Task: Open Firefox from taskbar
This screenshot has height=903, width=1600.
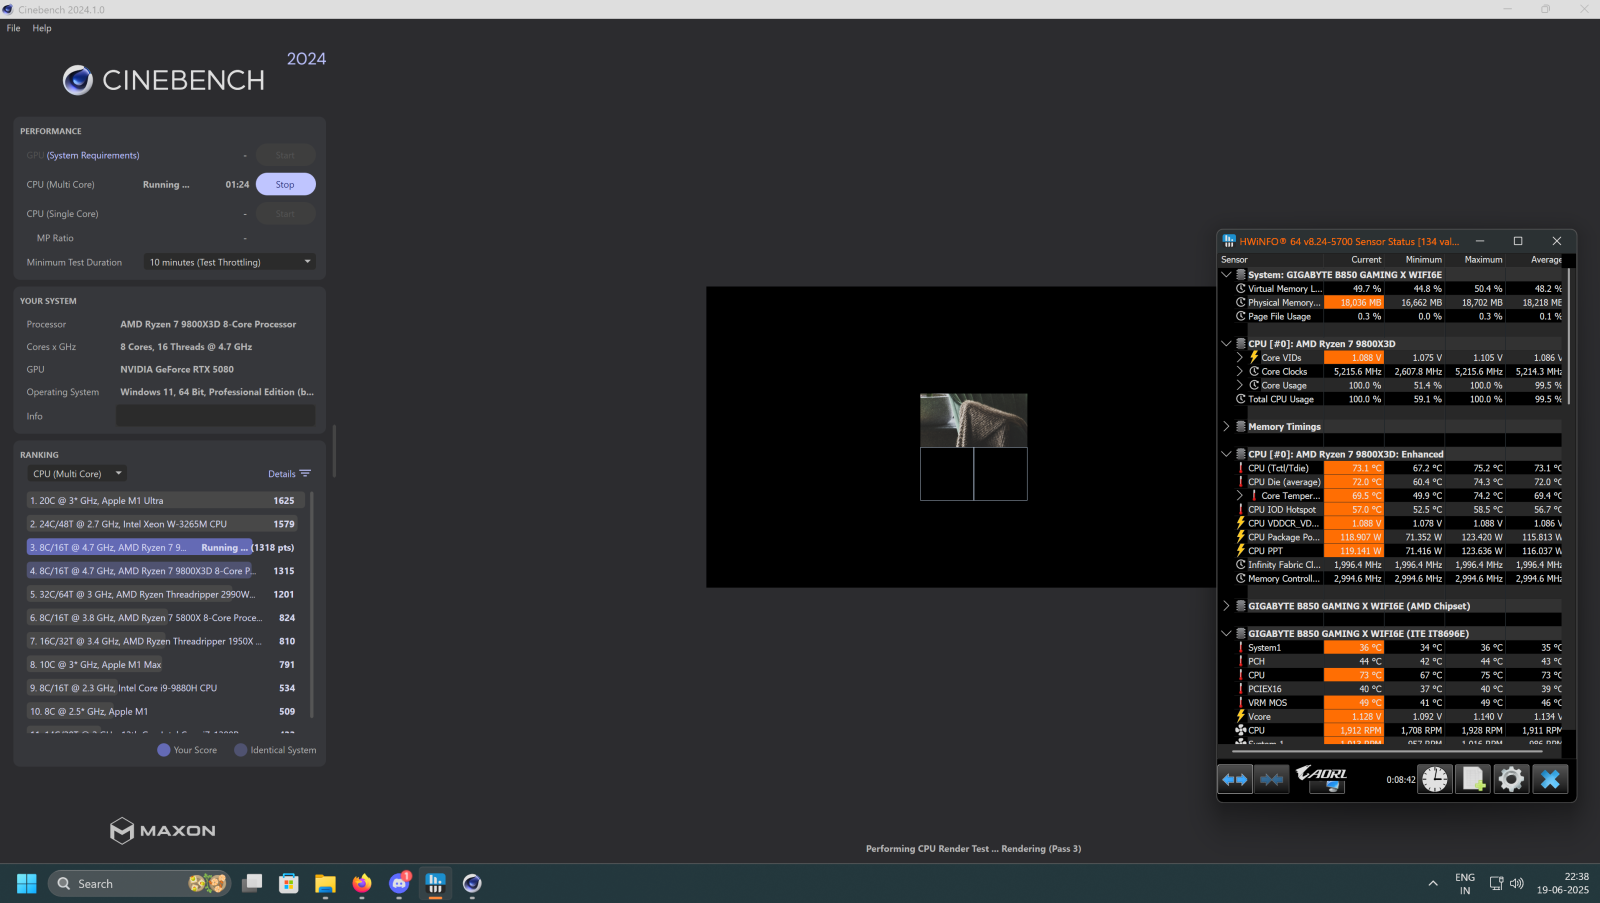Action: 362,883
